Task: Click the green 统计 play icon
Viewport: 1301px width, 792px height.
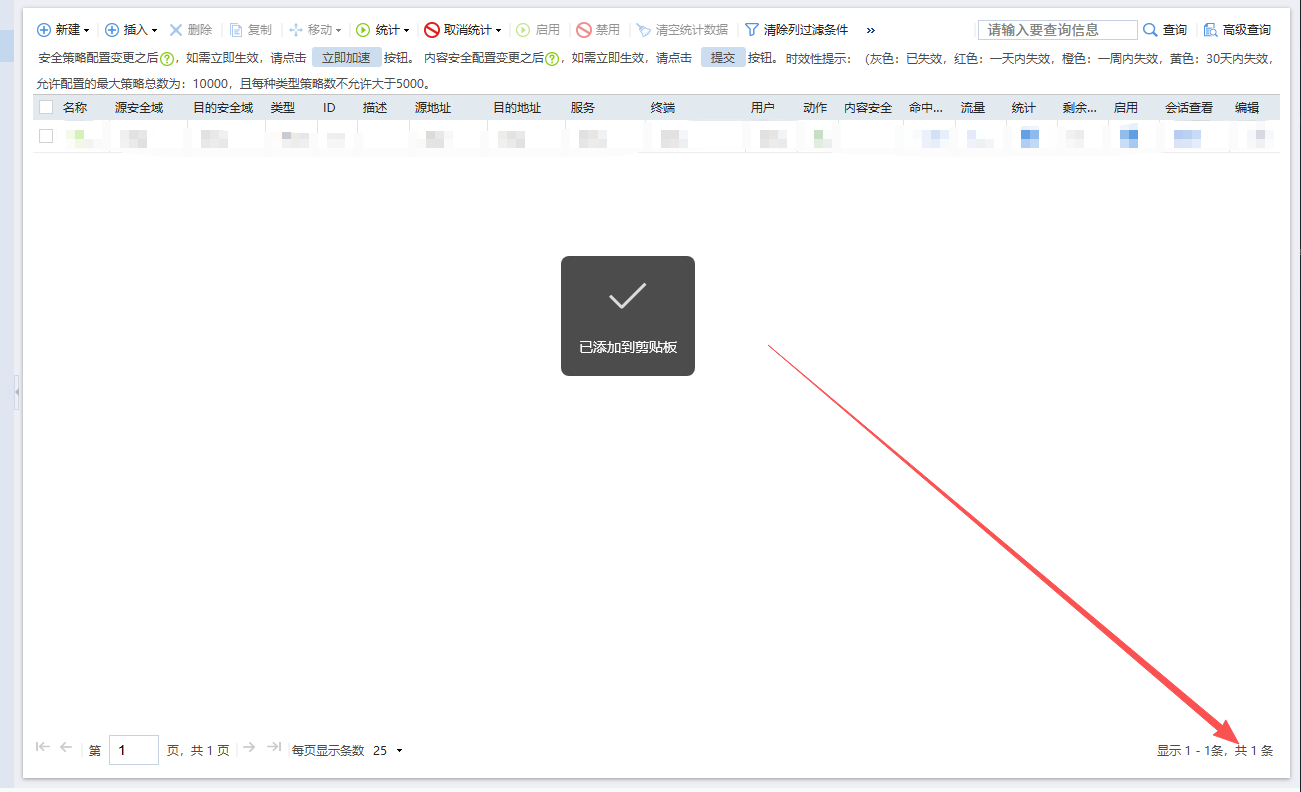Action: (363, 30)
